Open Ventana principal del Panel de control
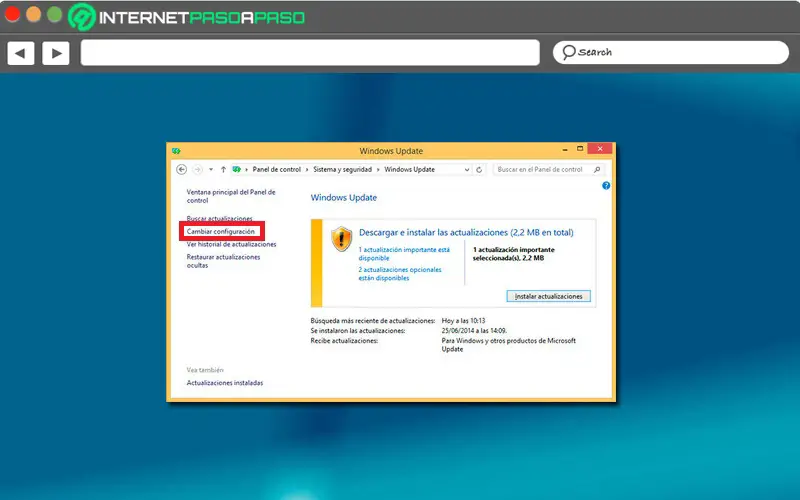 click(x=231, y=196)
